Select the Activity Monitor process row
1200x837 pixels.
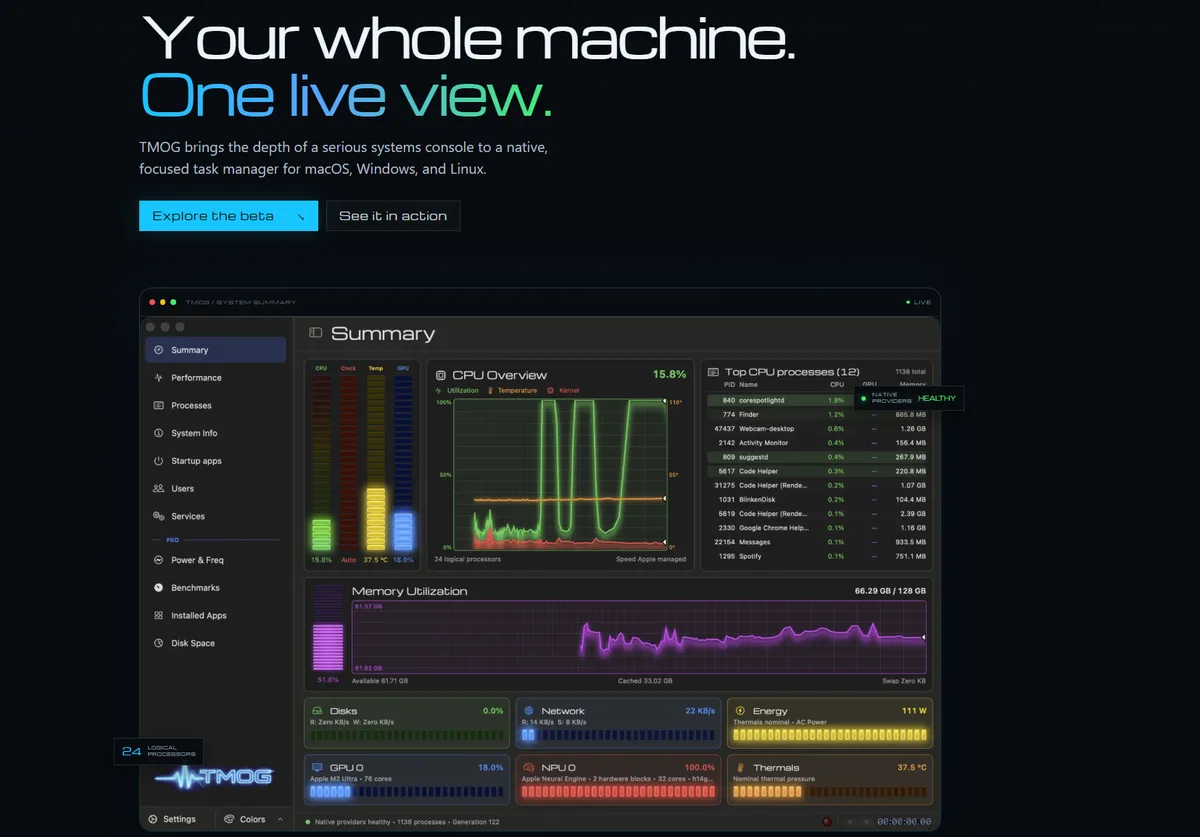[818, 443]
